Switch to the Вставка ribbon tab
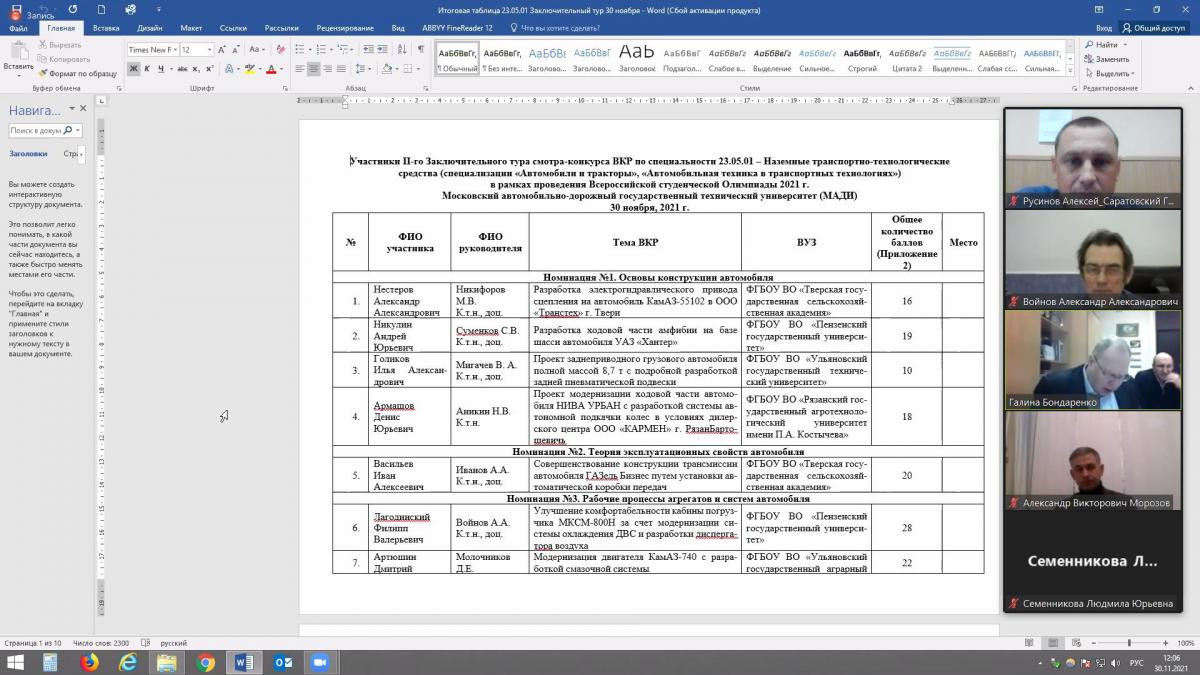Screen dimensions: 1200x675 click(x=106, y=28)
